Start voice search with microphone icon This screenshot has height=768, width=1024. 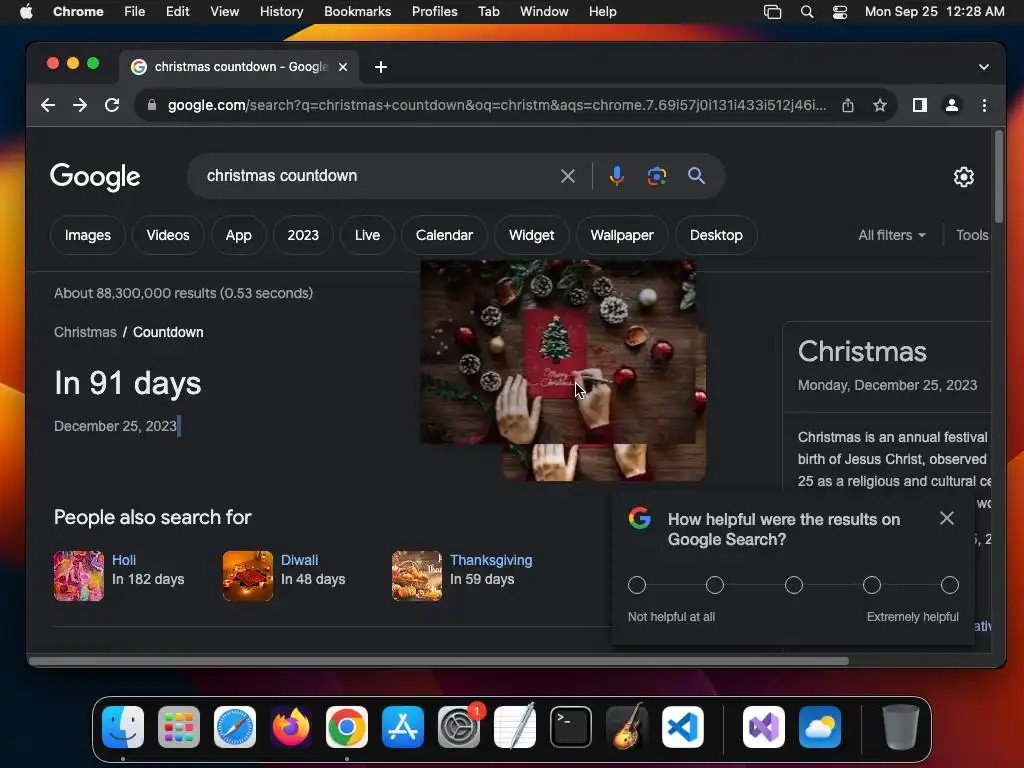pos(616,176)
